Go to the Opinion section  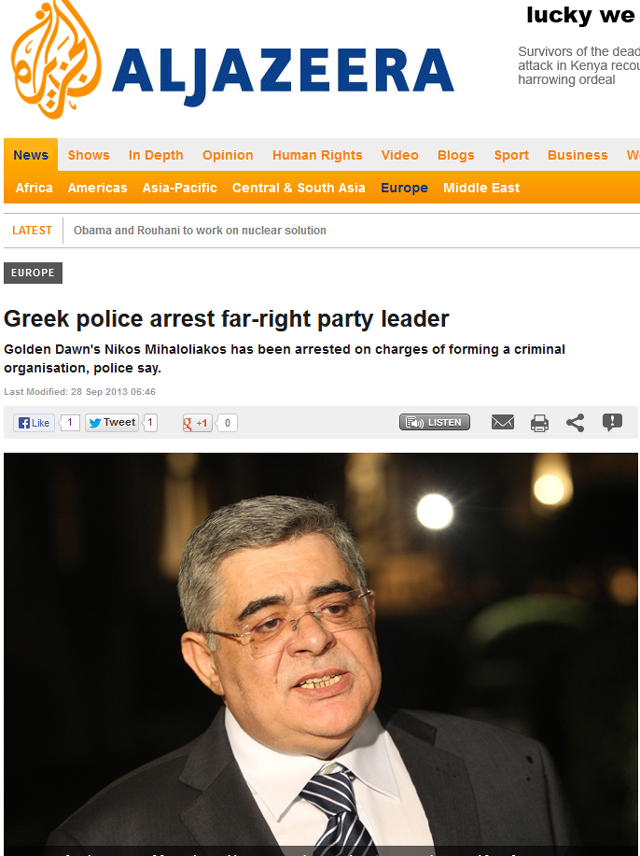228,155
